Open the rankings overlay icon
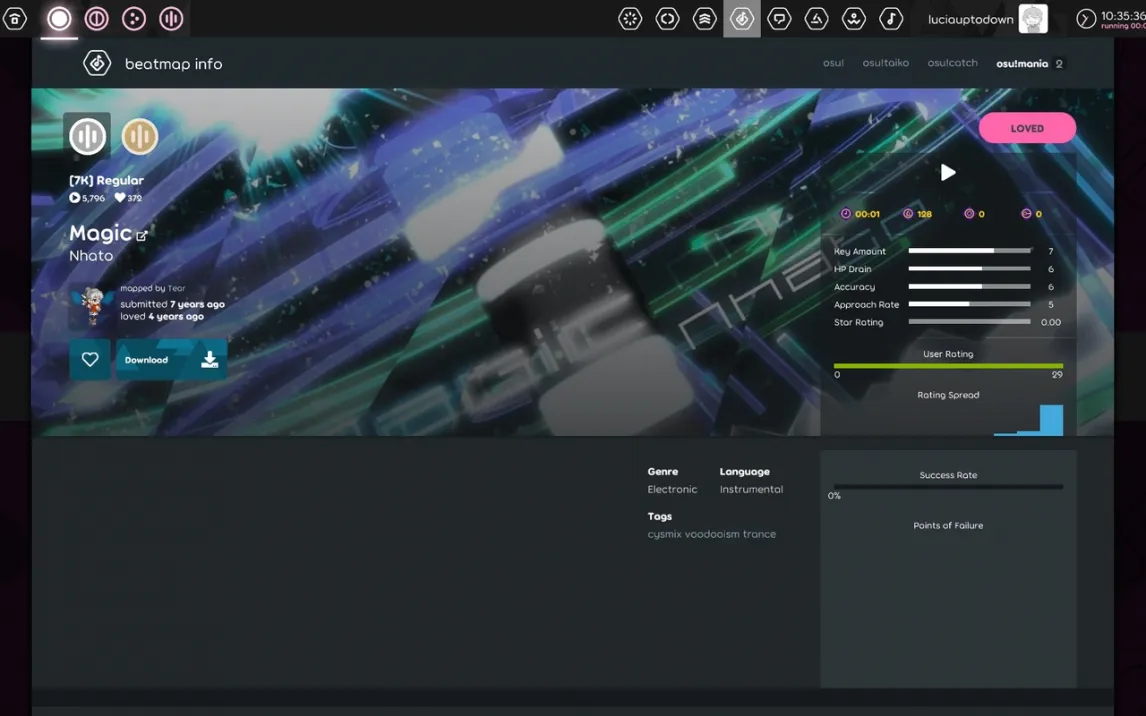The width and height of the screenshot is (1146, 716). point(705,18)
